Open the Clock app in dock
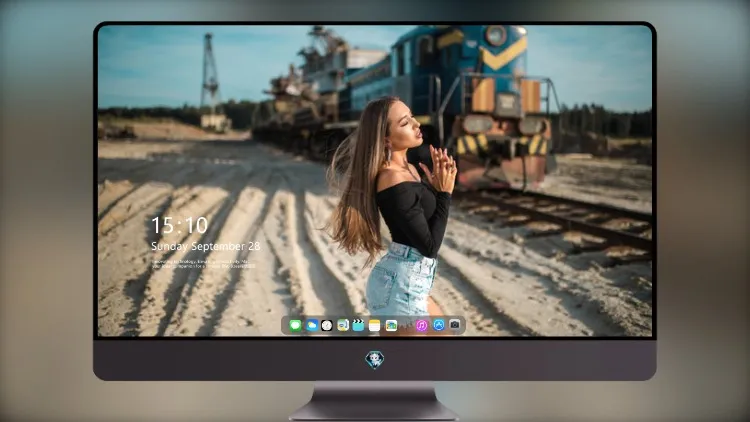The height and width of the screenshot is (422, 750). (327, 326)
